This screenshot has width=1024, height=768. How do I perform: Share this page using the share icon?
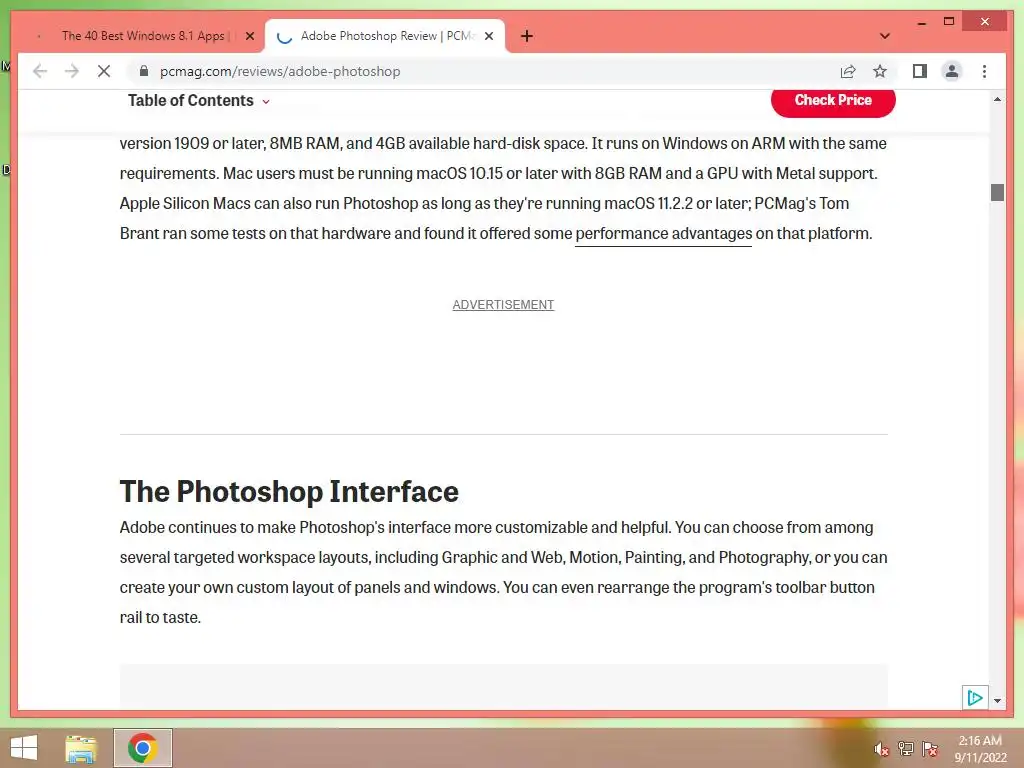tap(848, 71)
